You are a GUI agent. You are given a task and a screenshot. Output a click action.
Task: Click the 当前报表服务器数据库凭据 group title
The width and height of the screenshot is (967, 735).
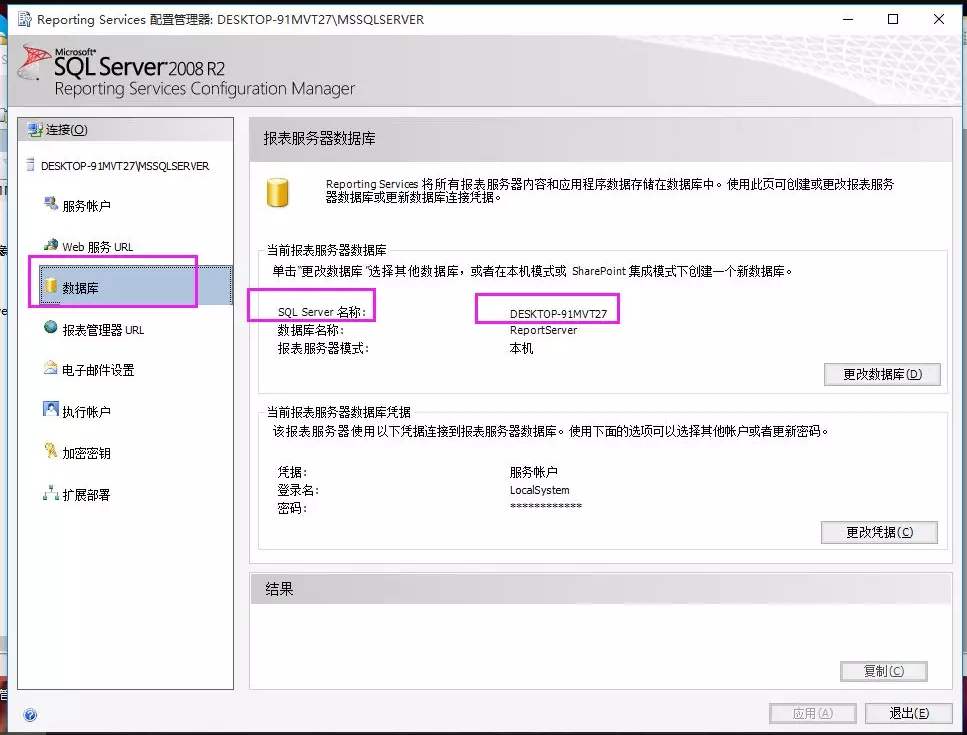(339, 412)
